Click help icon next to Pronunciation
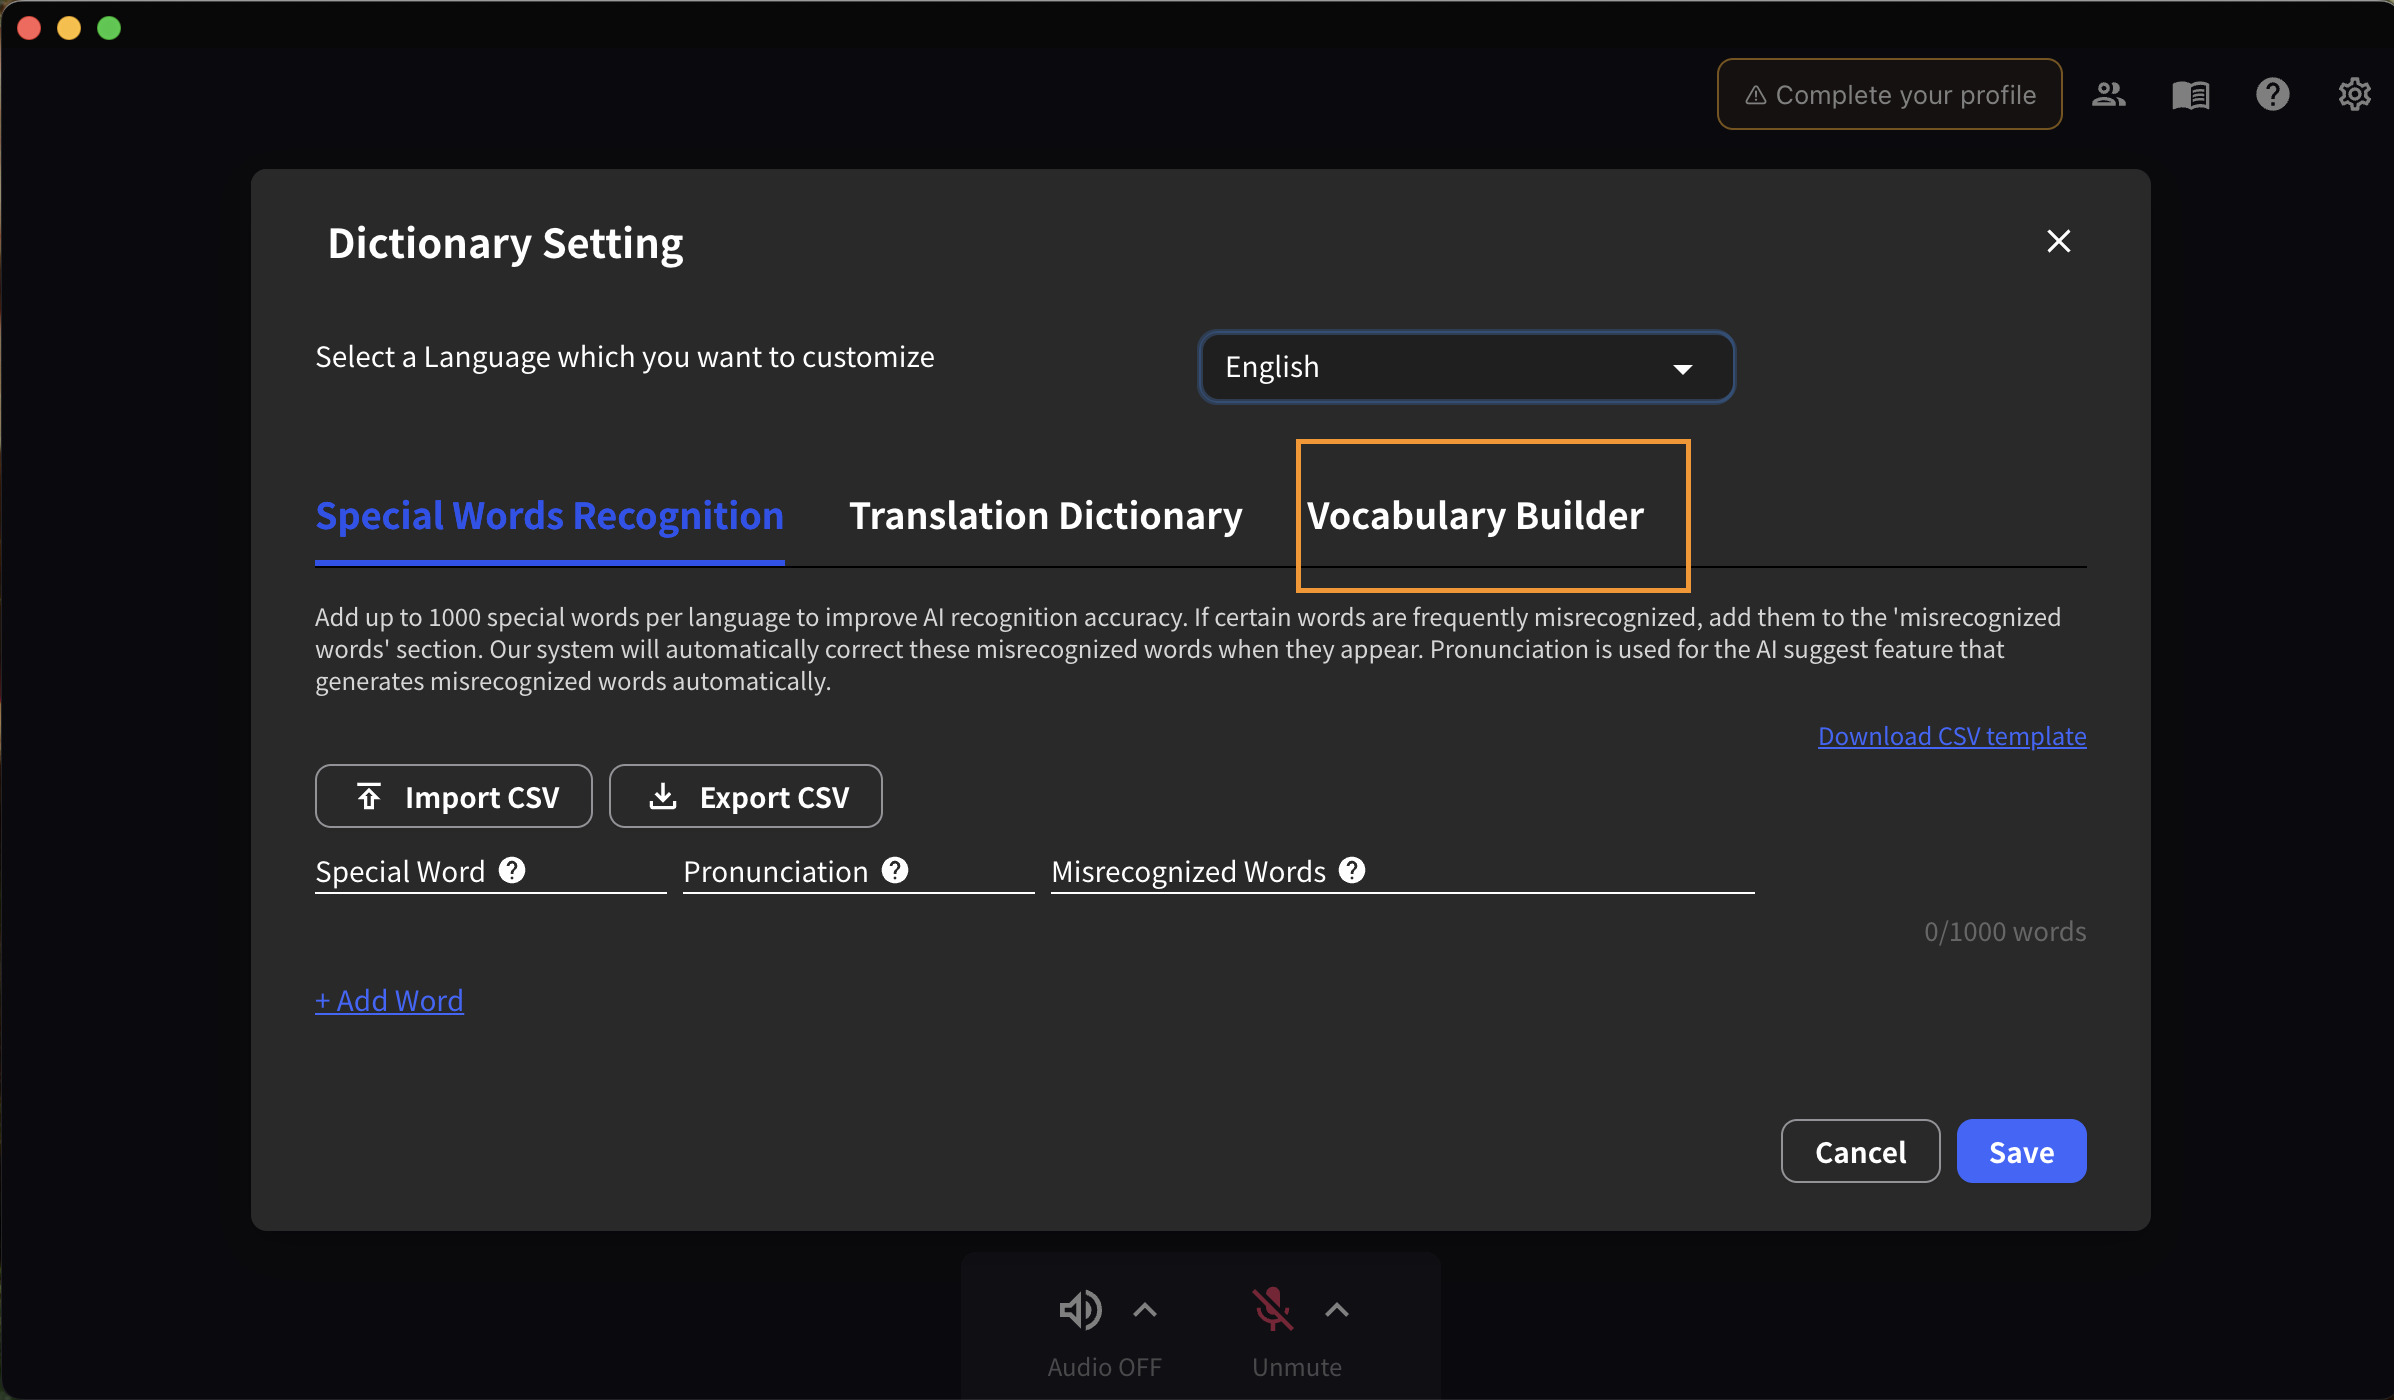This screenshot has width=2394, height=1400. click(x=895, y=870)
